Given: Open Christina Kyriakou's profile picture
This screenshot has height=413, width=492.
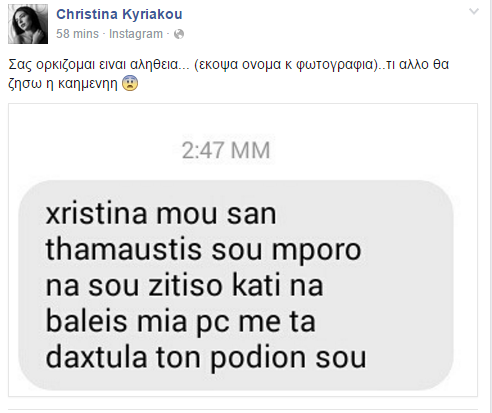Looking at the screenshot, I should pos(28,24).
